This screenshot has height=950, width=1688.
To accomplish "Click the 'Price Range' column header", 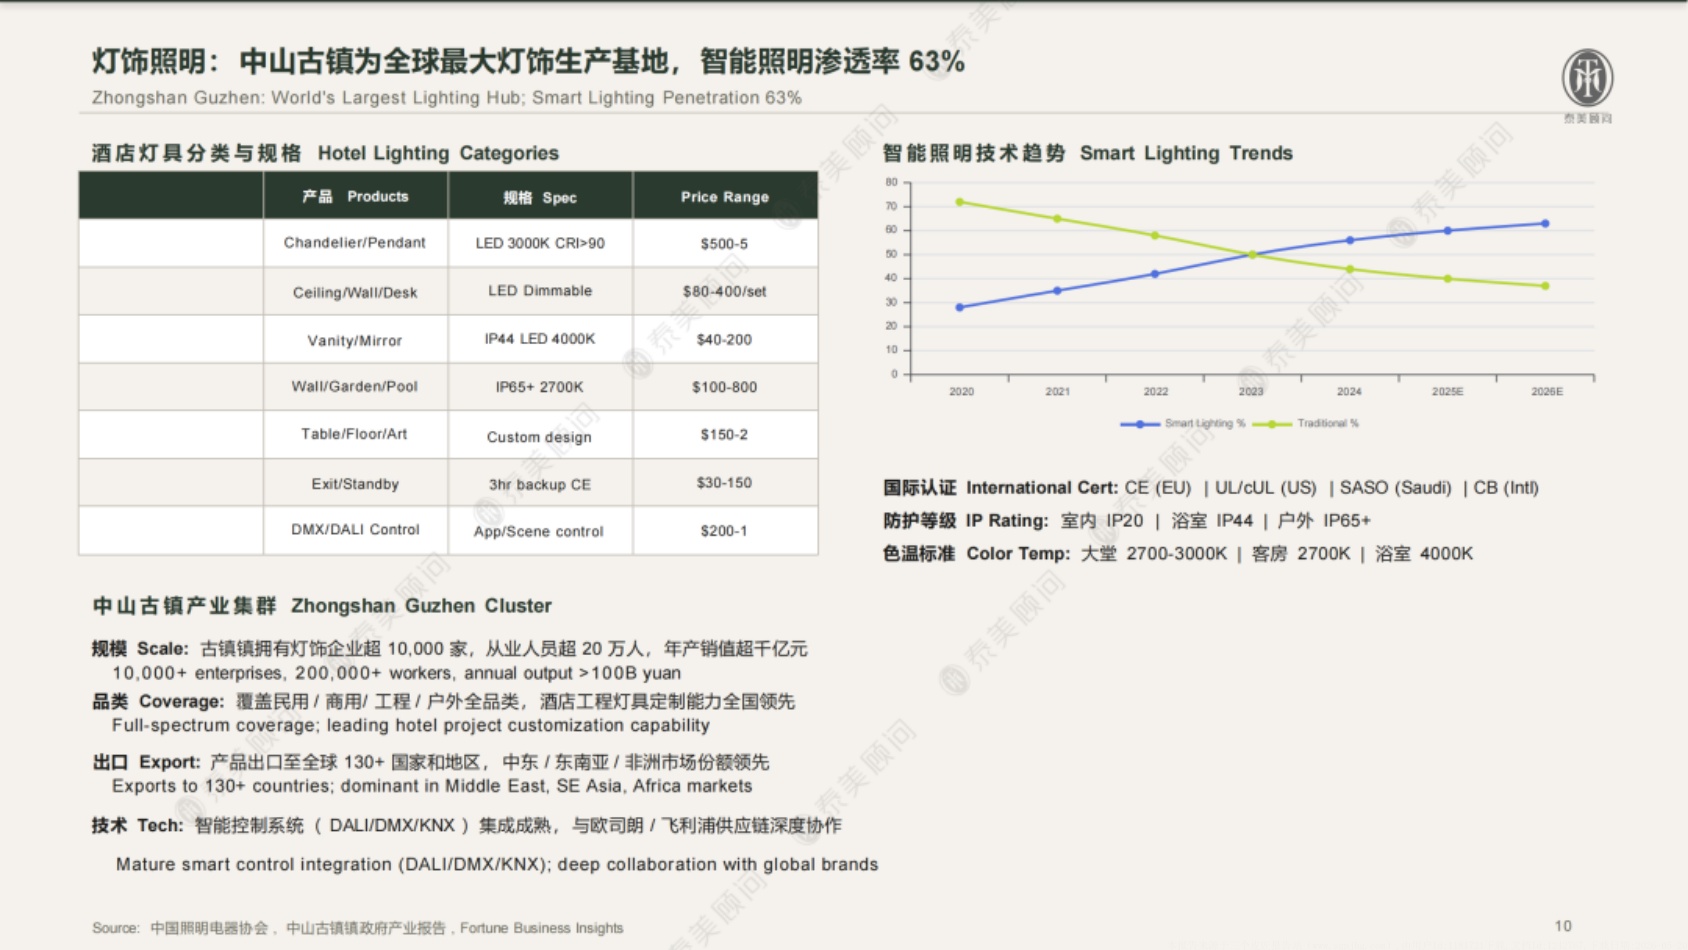I will point(725,197).
